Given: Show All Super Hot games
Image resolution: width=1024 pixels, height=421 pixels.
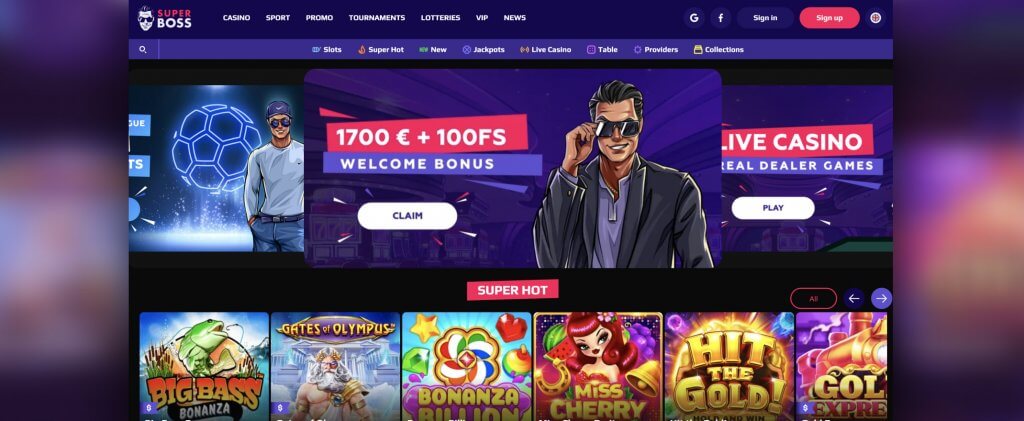Looking at the screenshot, I should tap(813, 298).
